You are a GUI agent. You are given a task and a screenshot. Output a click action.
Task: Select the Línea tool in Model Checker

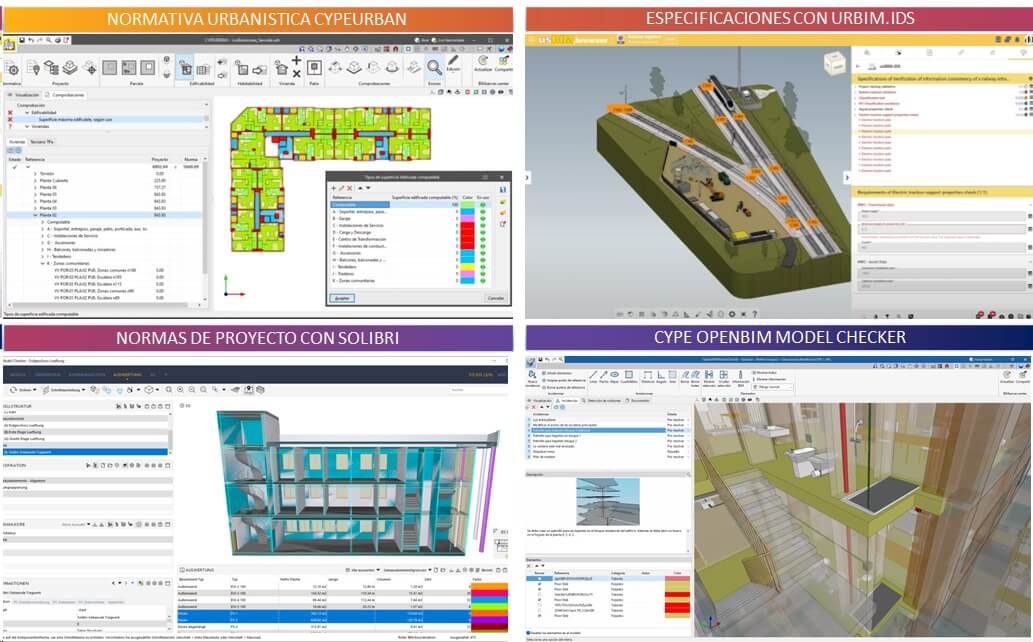coord(593,374)
